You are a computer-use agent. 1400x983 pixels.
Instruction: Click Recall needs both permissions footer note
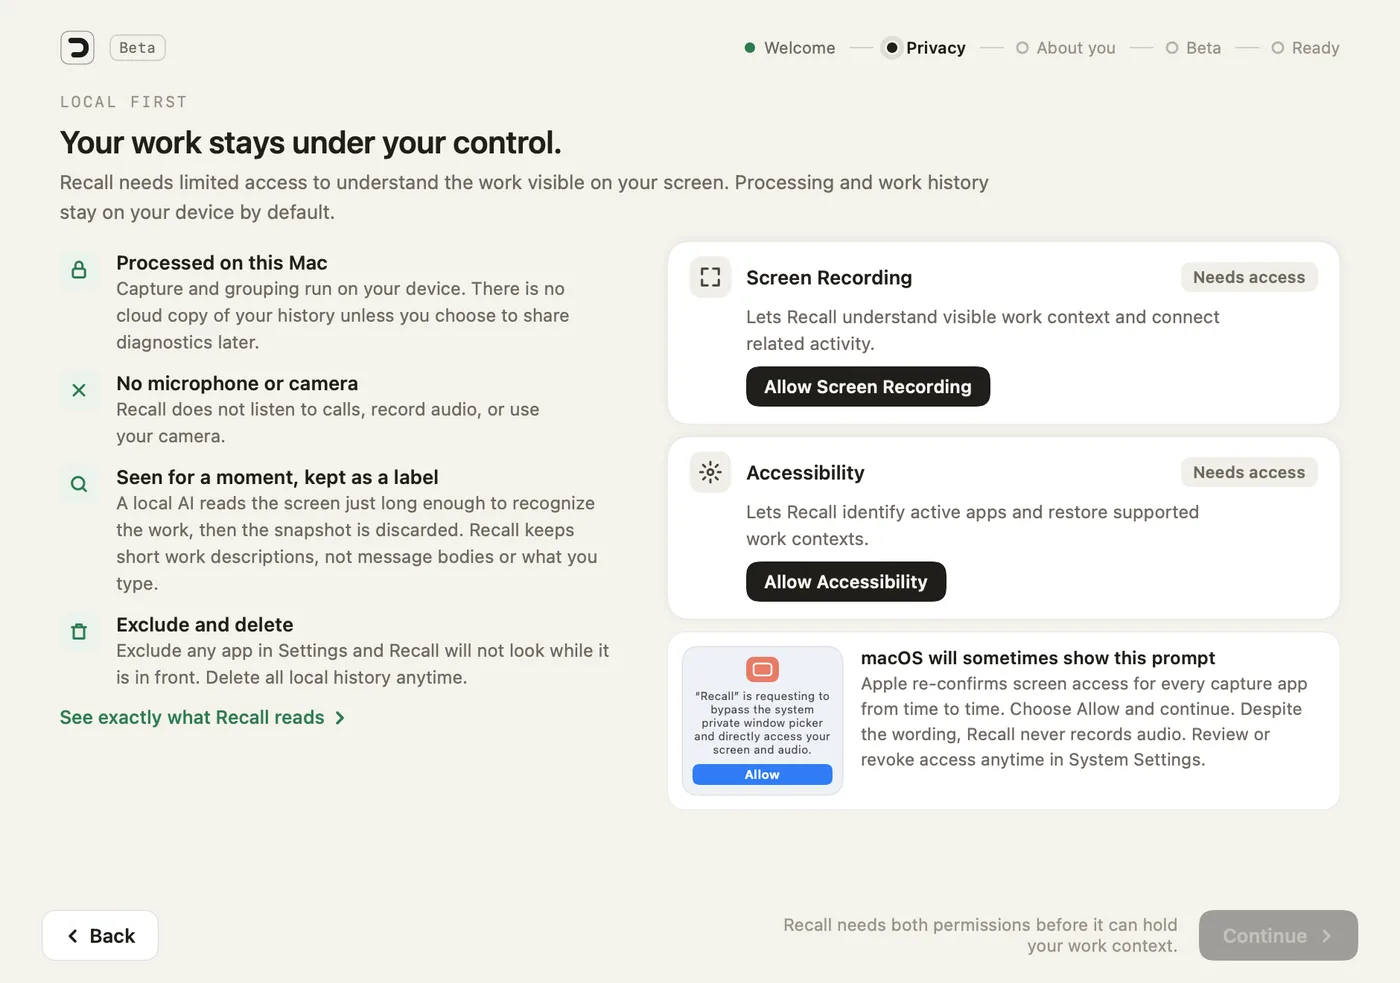coord(980,936)
